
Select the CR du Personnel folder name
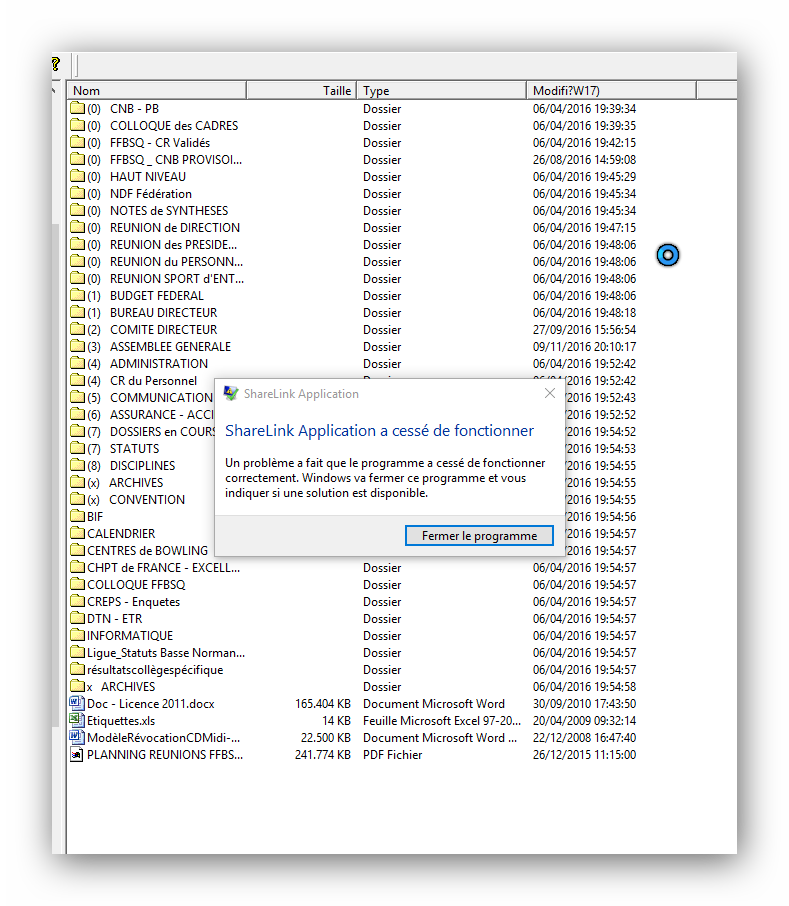(x=154, y=381)
